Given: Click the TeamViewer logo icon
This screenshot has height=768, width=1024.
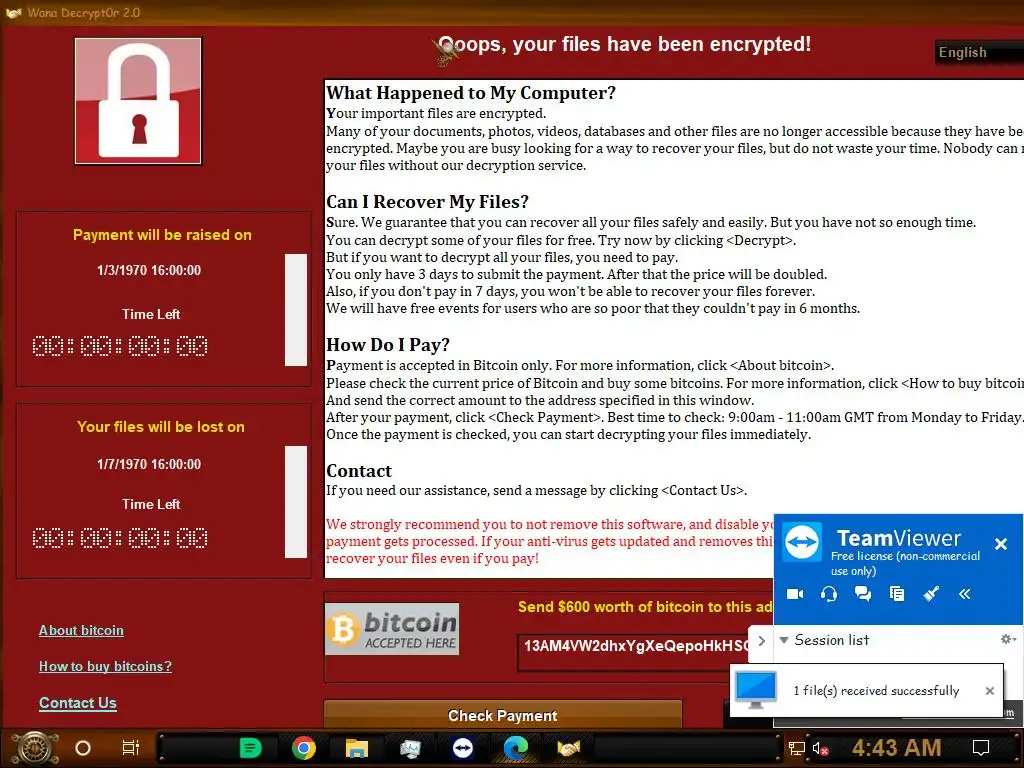Looking at the screenshot, I should pyautogui.click(x=803, y=541).
